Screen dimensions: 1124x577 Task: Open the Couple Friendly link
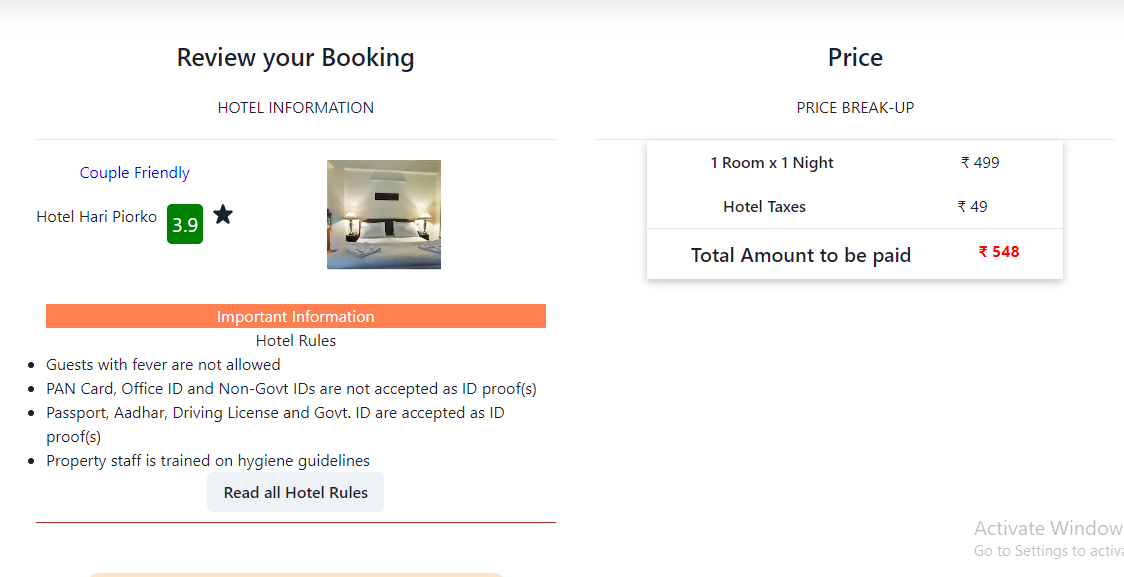[x=134, y=172]
